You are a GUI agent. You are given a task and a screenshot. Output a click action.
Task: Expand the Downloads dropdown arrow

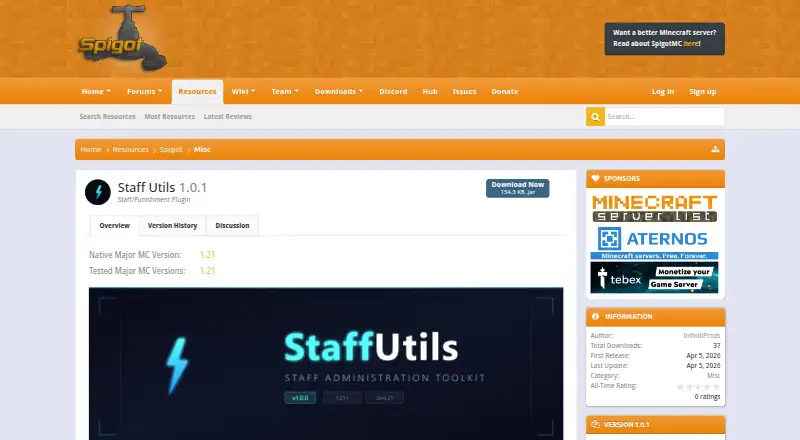click(361, 91)
